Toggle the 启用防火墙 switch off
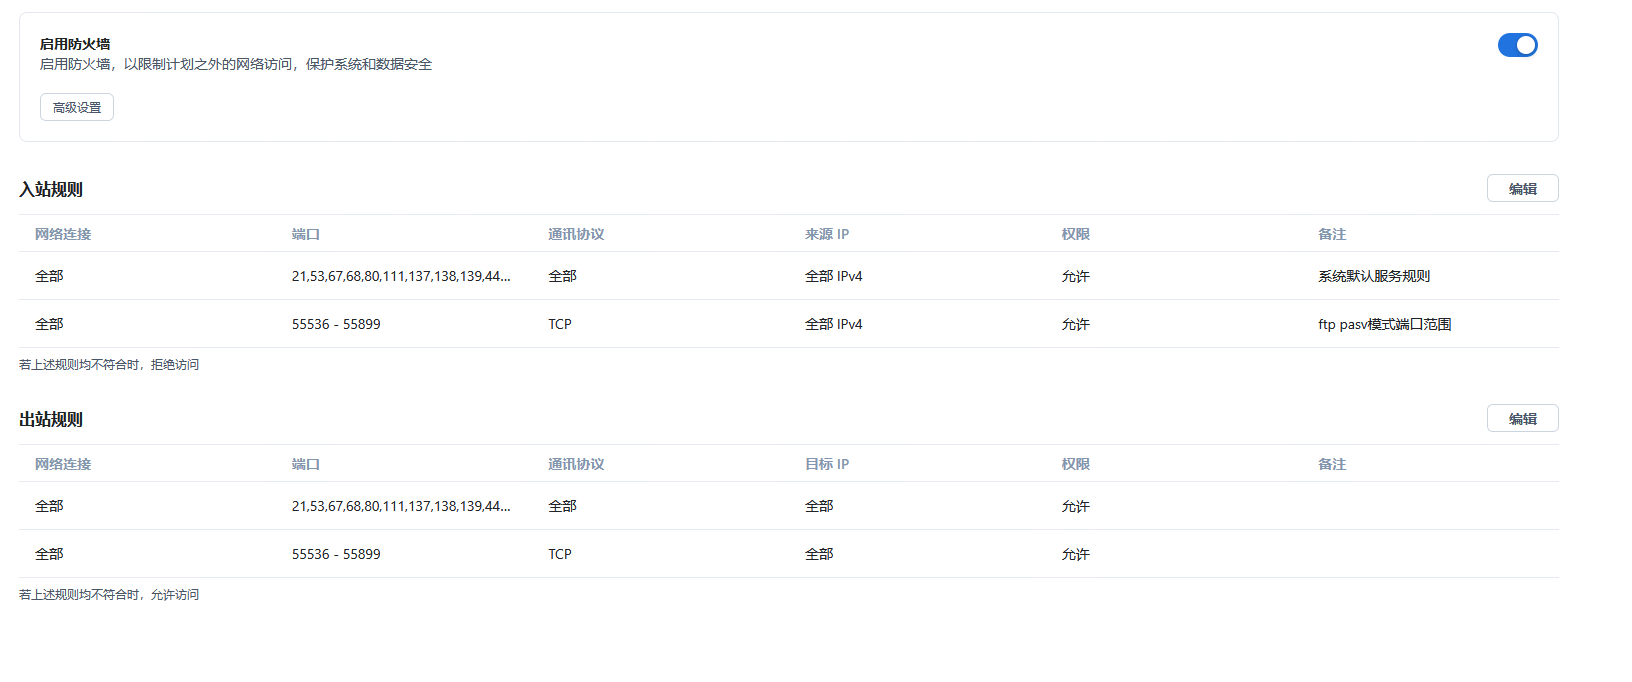This screenshot has width=1632, height=682. coord(1517,45)
